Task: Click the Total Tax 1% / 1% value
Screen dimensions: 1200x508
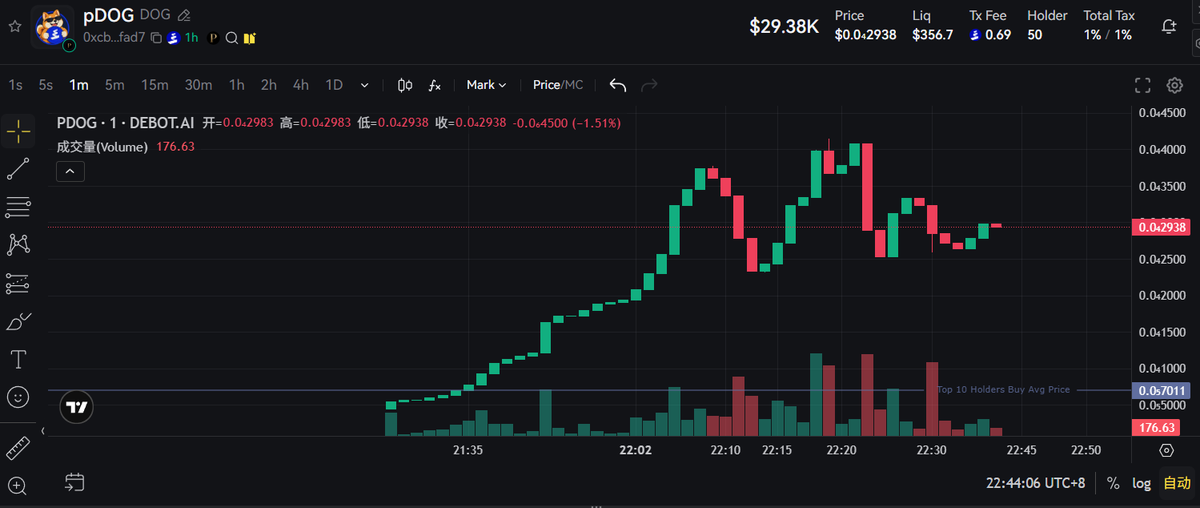Action: pos(1108,35)
